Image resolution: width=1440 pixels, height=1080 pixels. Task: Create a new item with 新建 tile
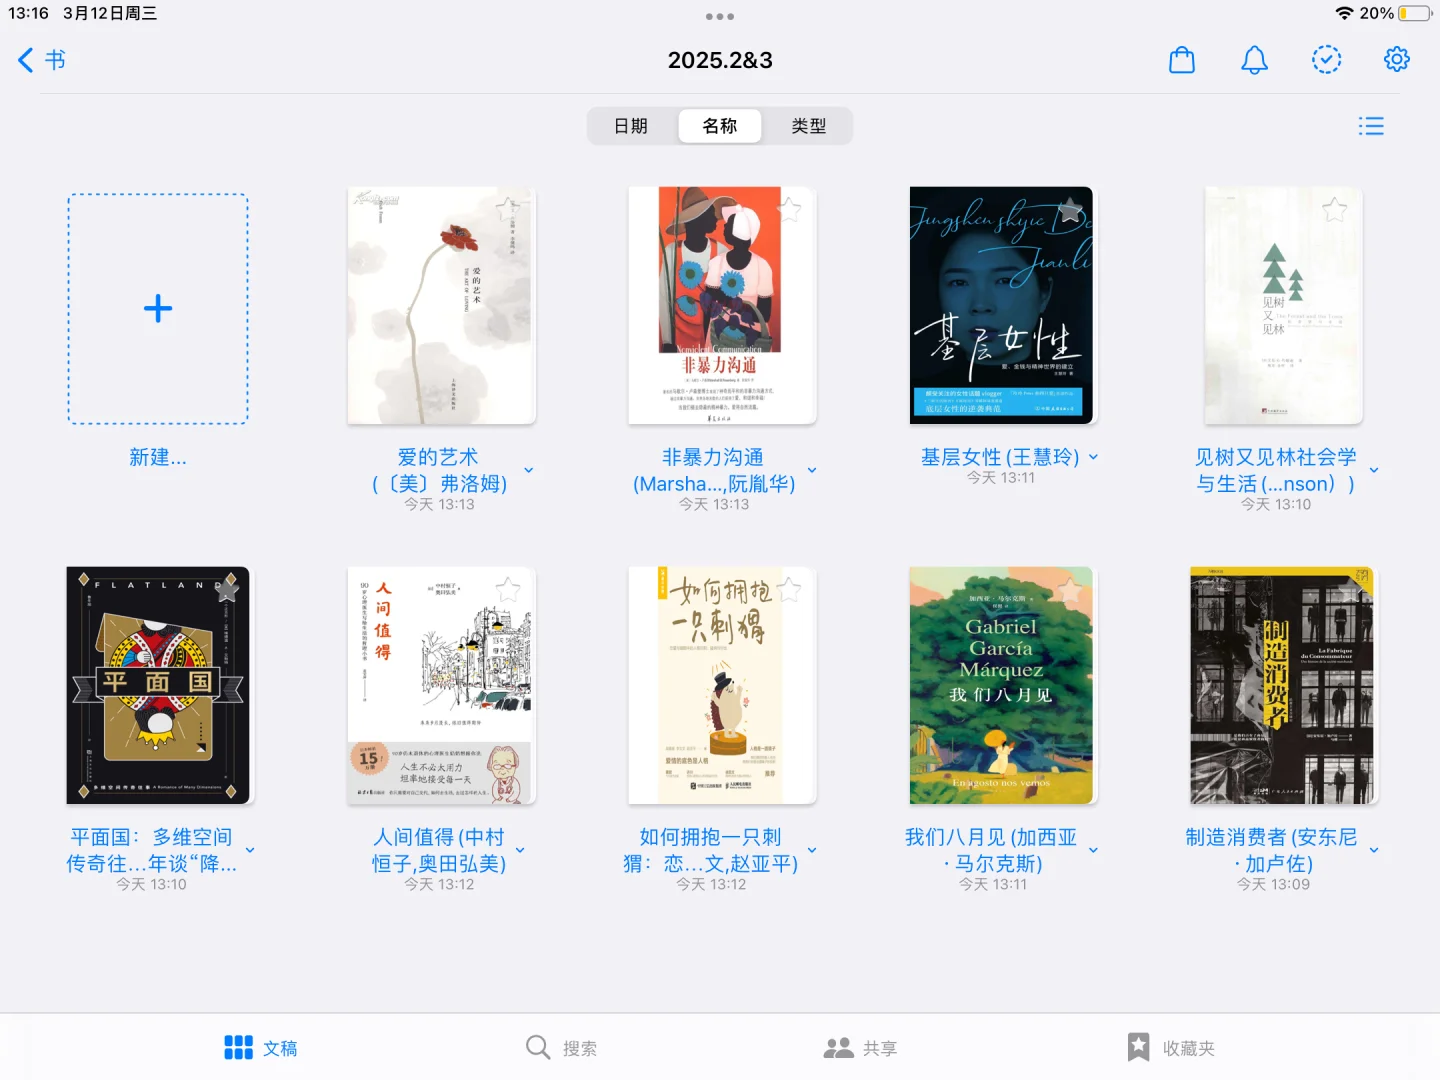pos(158,309)
